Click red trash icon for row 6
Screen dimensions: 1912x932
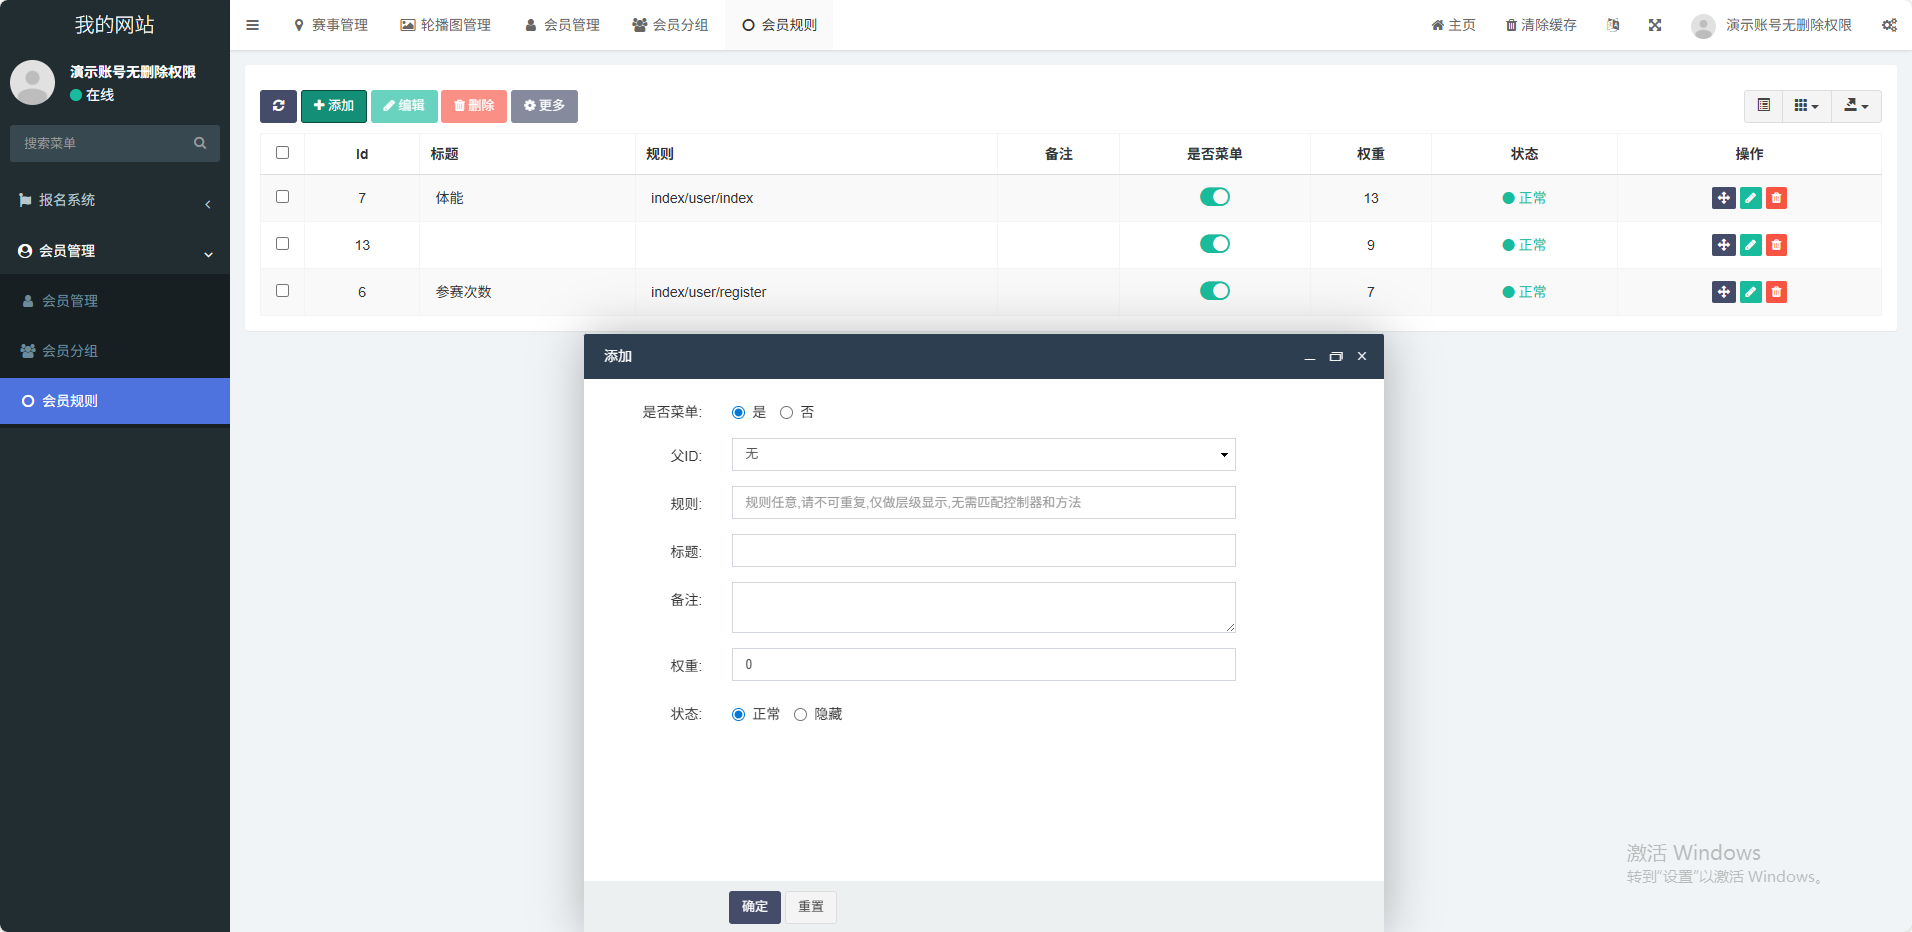tap(1776, 292)
